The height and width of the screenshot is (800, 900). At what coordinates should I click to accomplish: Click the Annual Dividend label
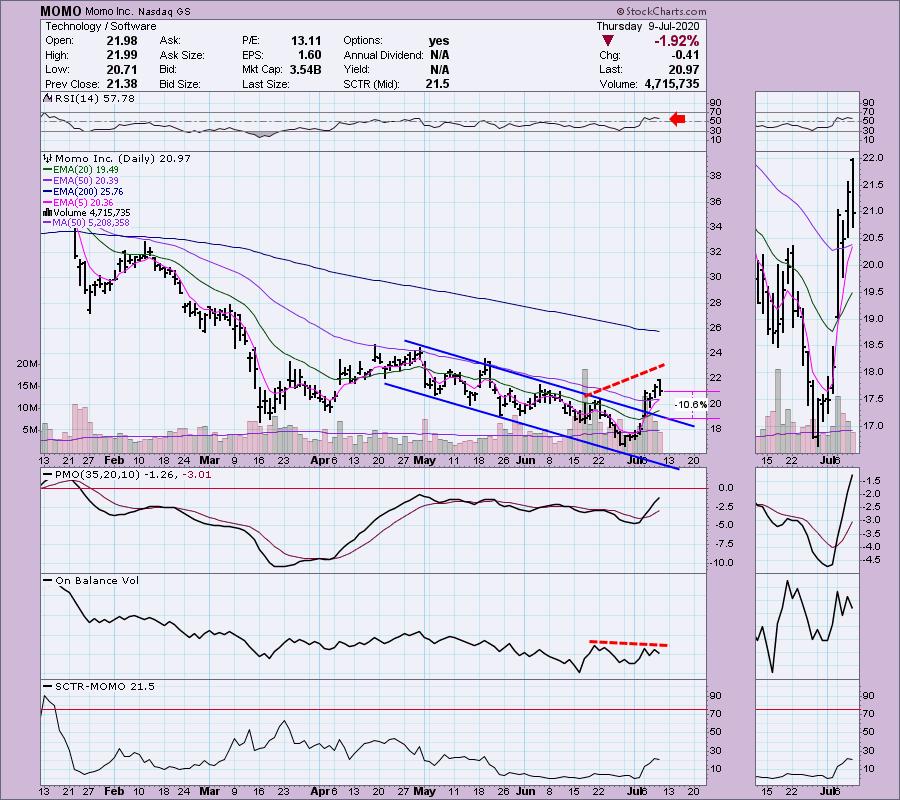(383, 55)
